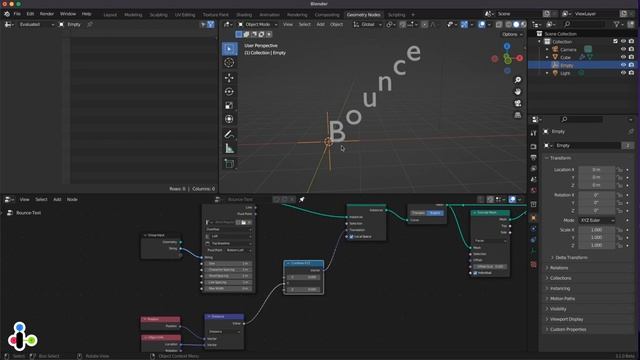Toggle viewport overlays button
Viewport: 640px width, 360px height.
click(482, 24)
